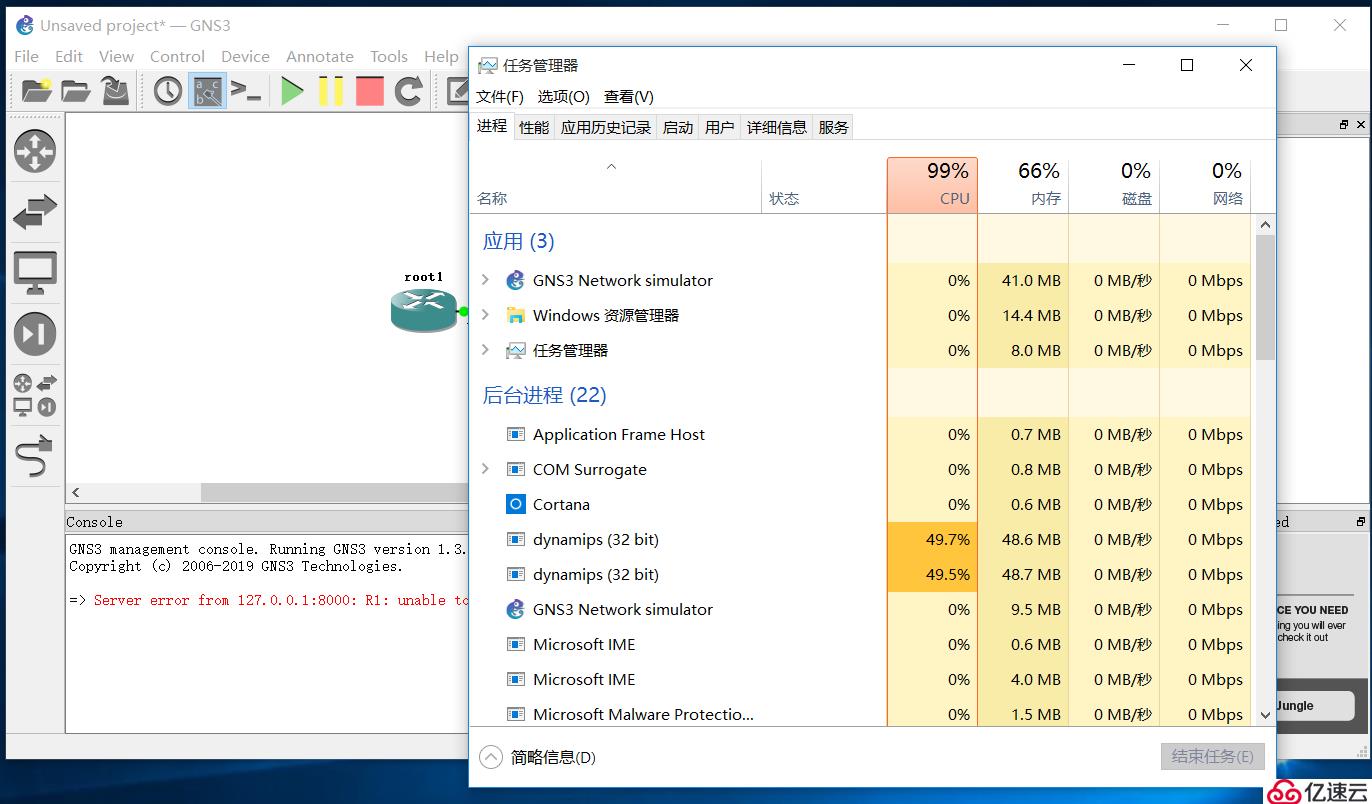Switch to the 进程 tab

(492, 126)
